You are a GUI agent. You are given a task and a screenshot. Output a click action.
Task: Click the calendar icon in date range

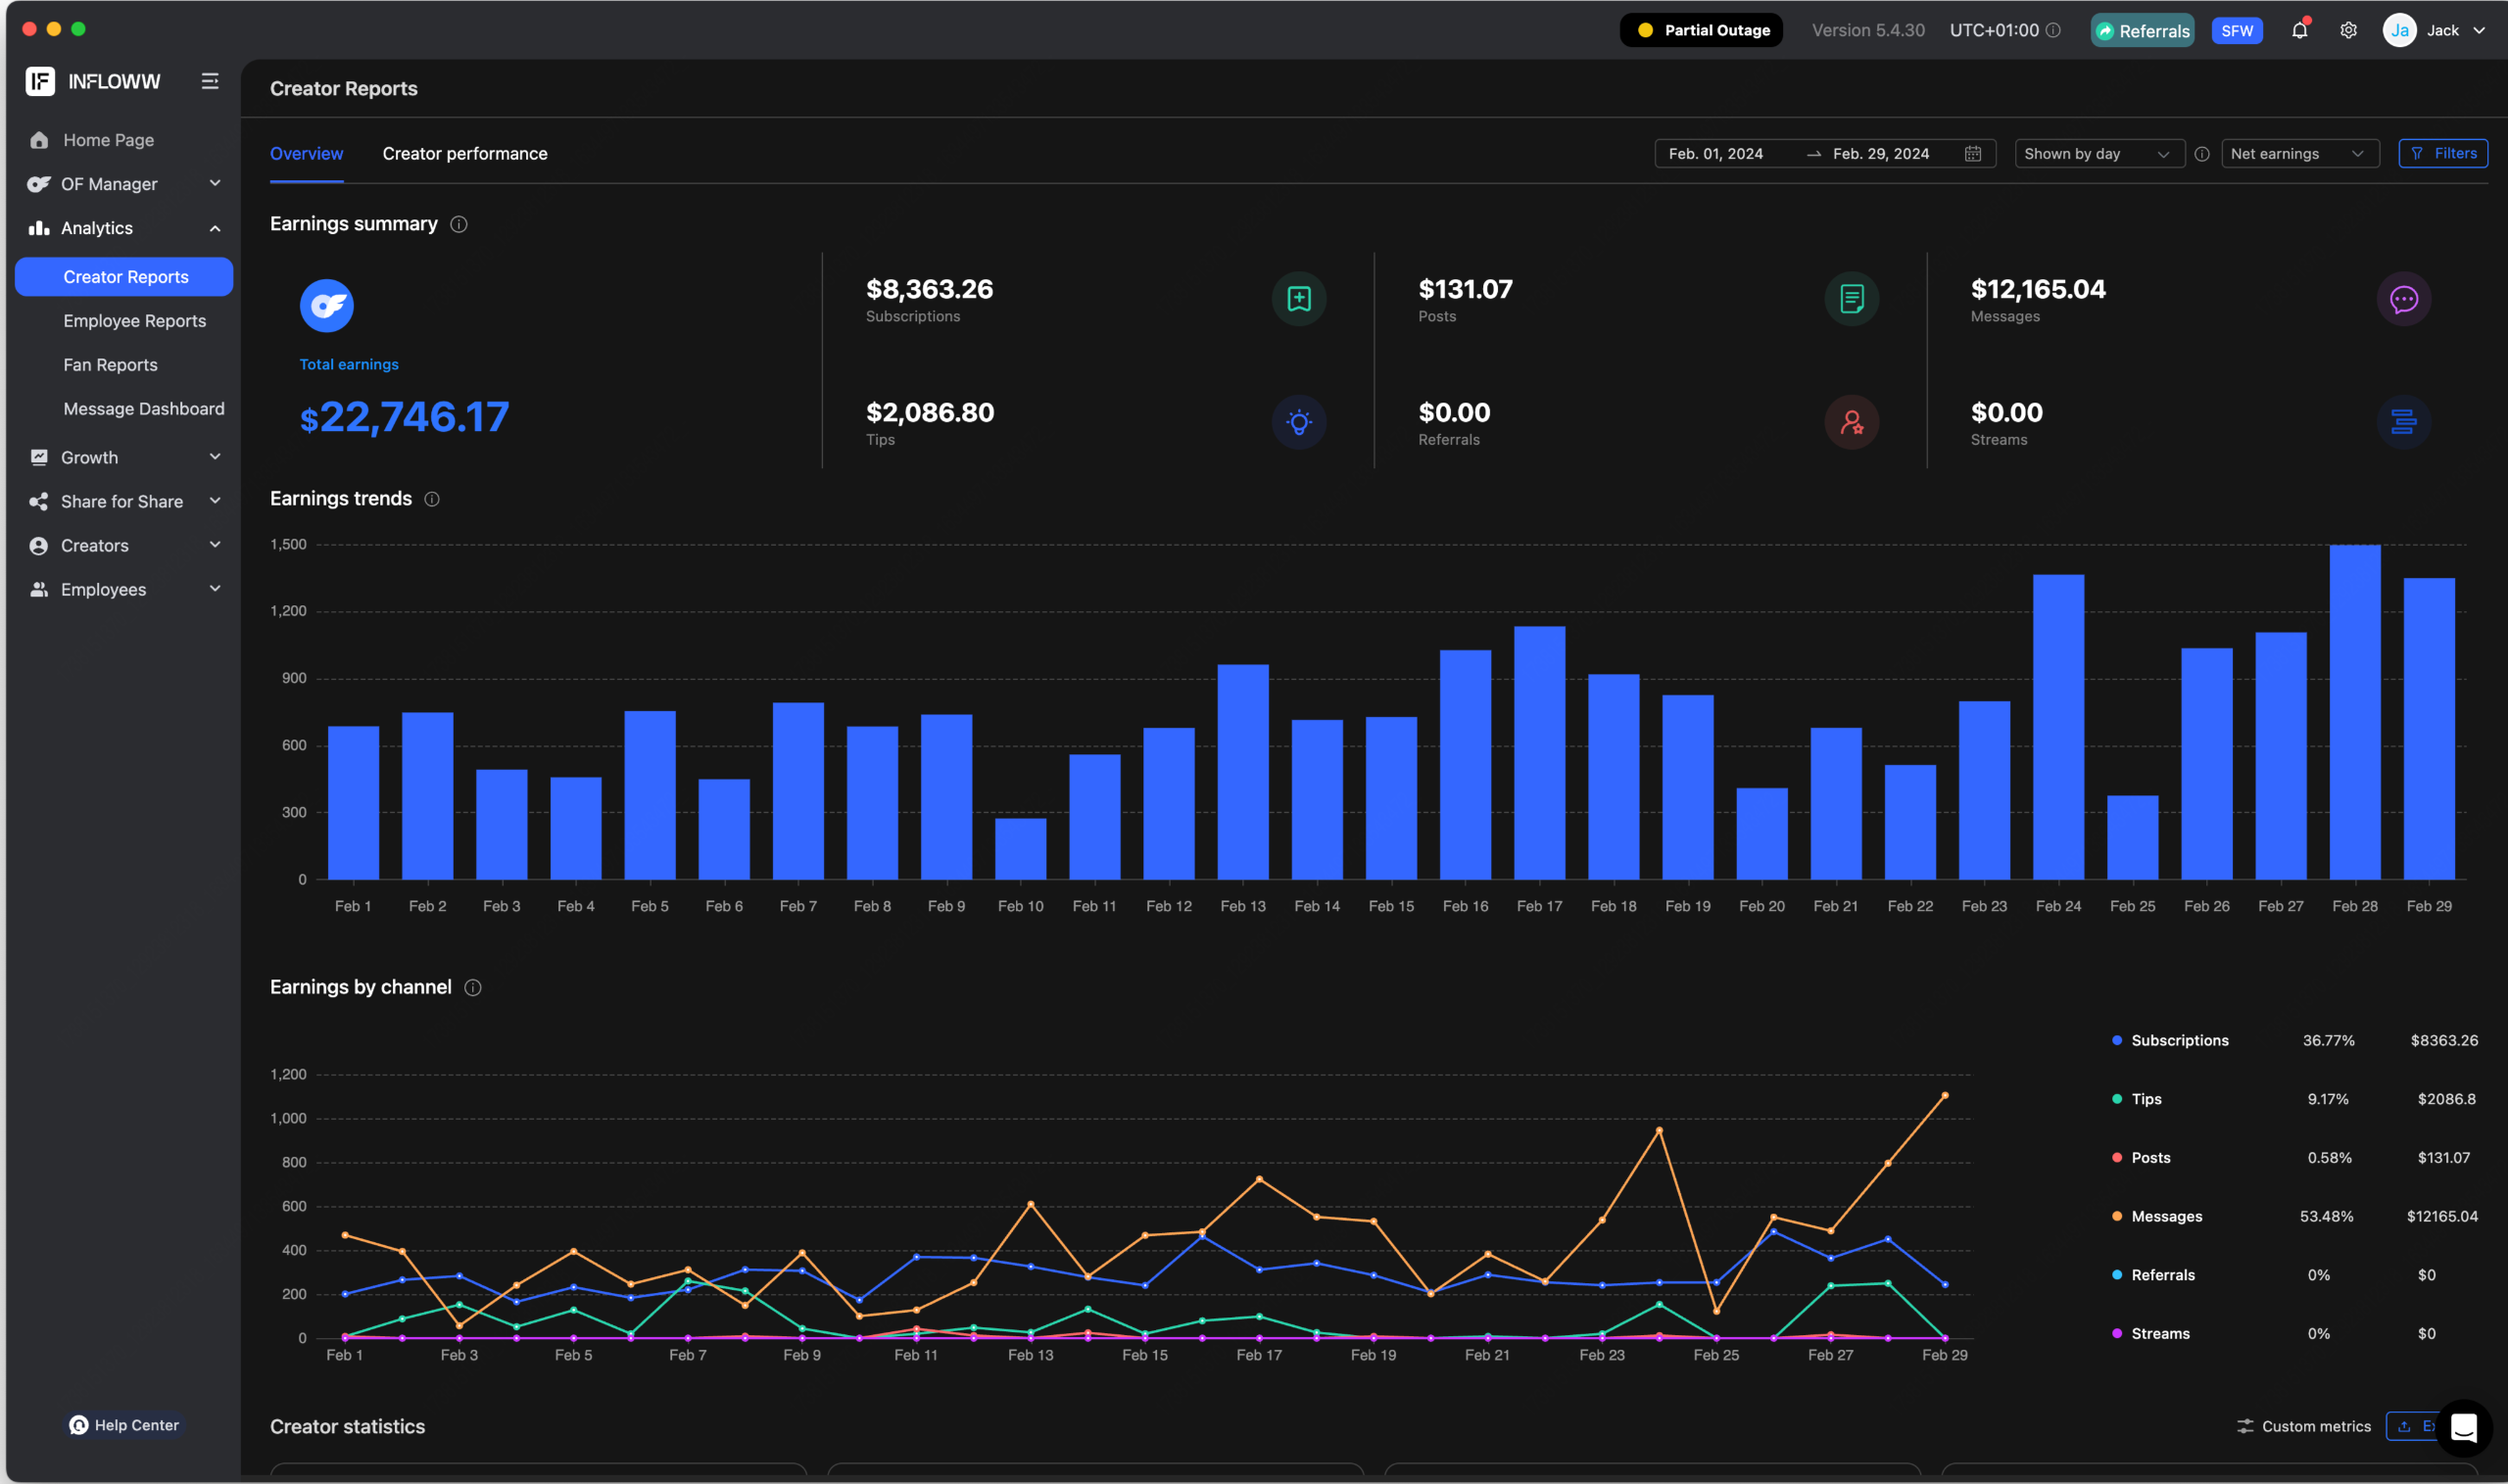click(1972, 154)
